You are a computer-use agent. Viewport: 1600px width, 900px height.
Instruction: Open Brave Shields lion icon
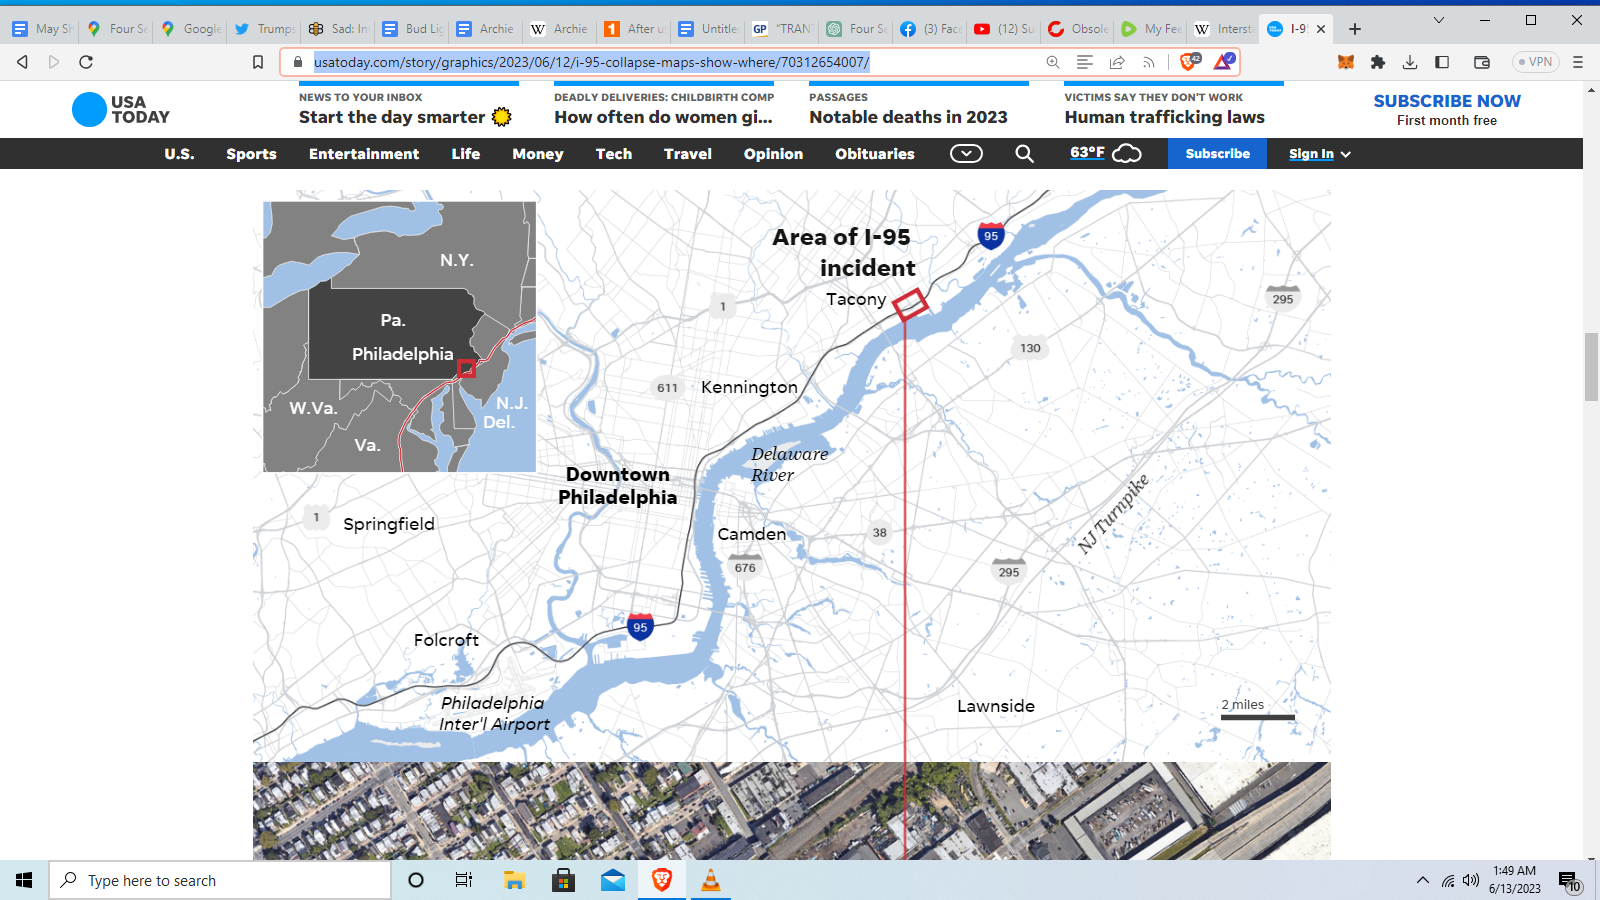click(1190, 62)
